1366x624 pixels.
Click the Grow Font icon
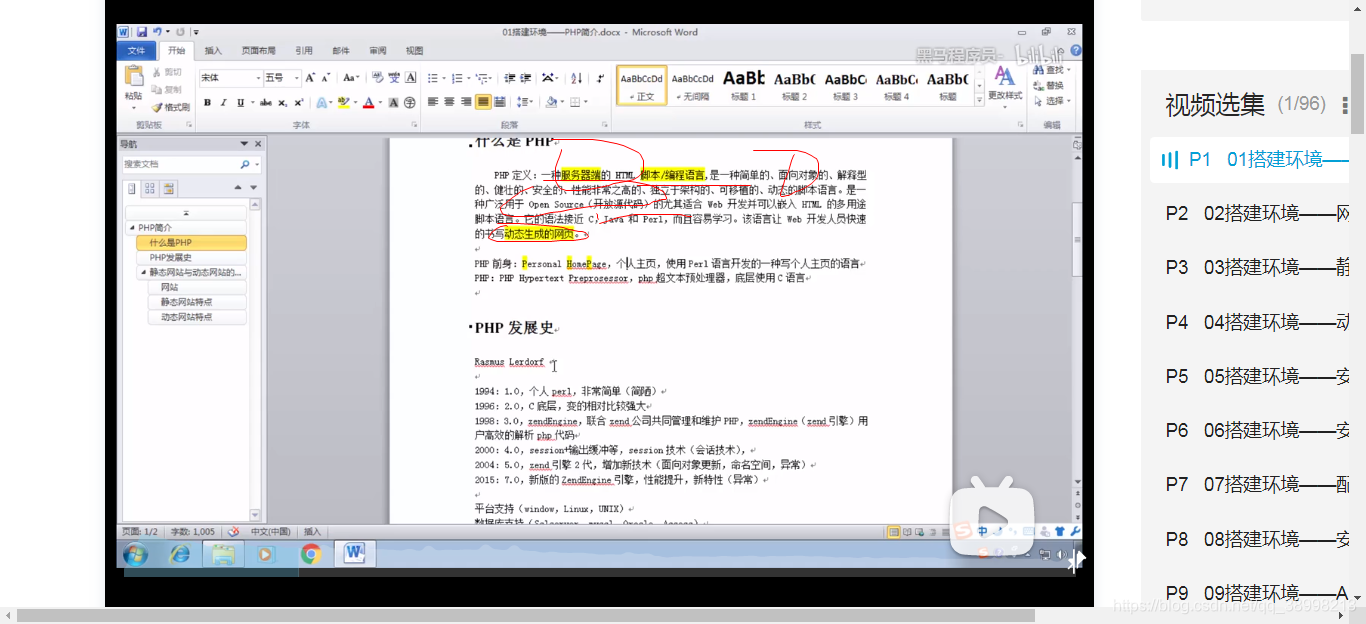[310, 77]
